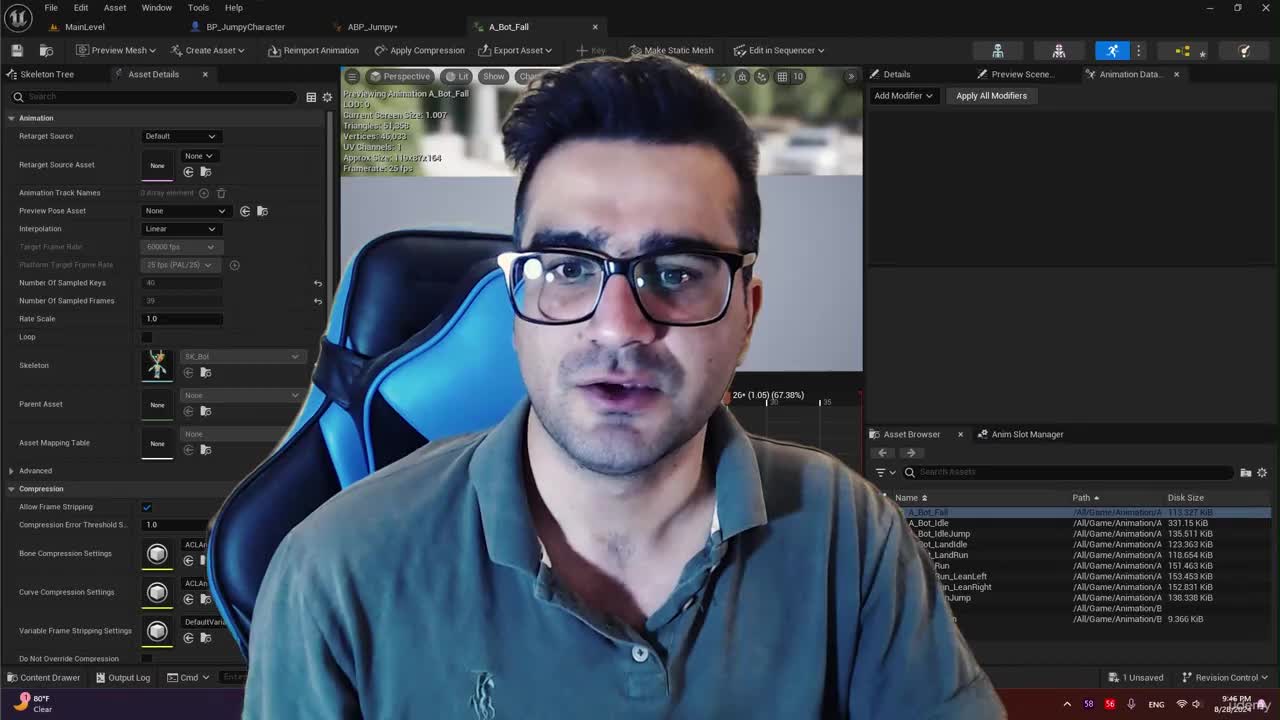1280x720 pixels.
Task: Browse to the SK_Bot Skeleton asset
Action: (x=206, y=372)
